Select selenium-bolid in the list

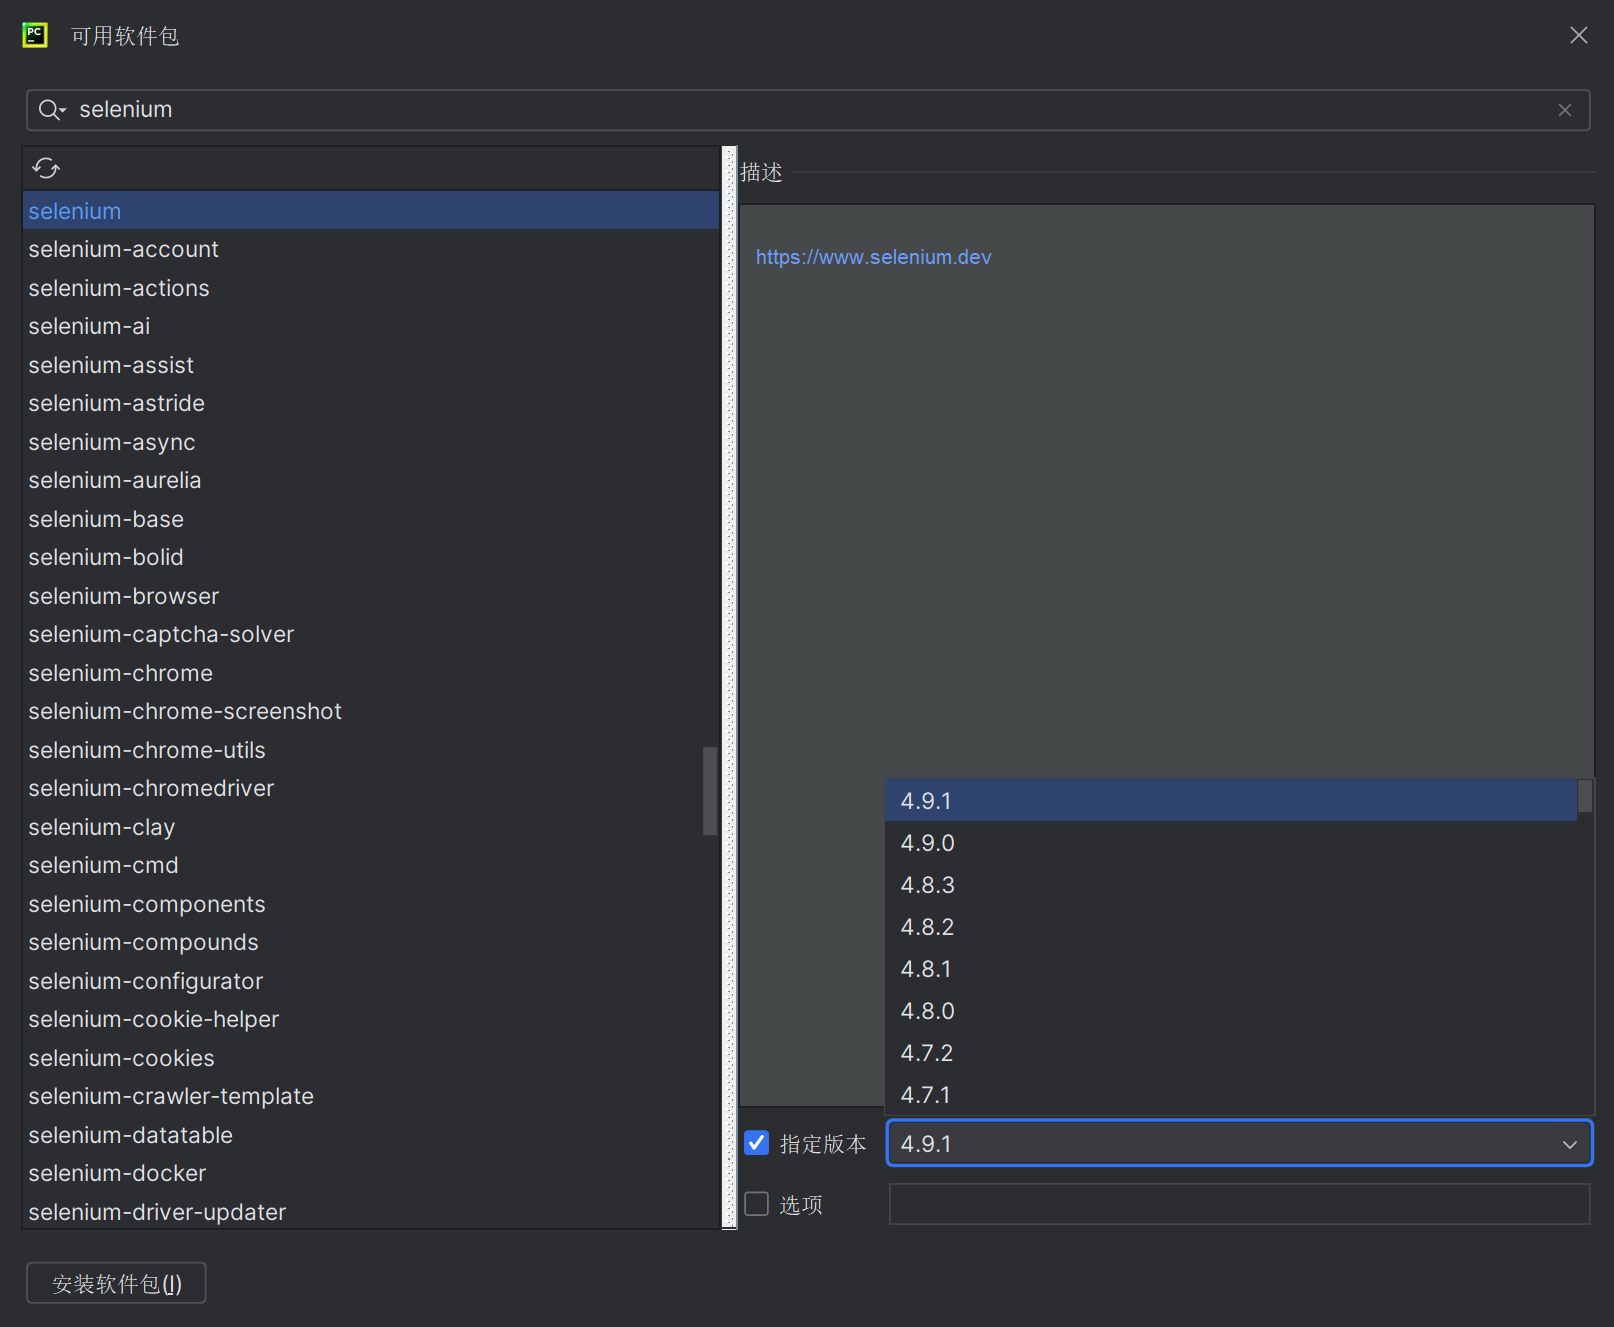[371, 557]
